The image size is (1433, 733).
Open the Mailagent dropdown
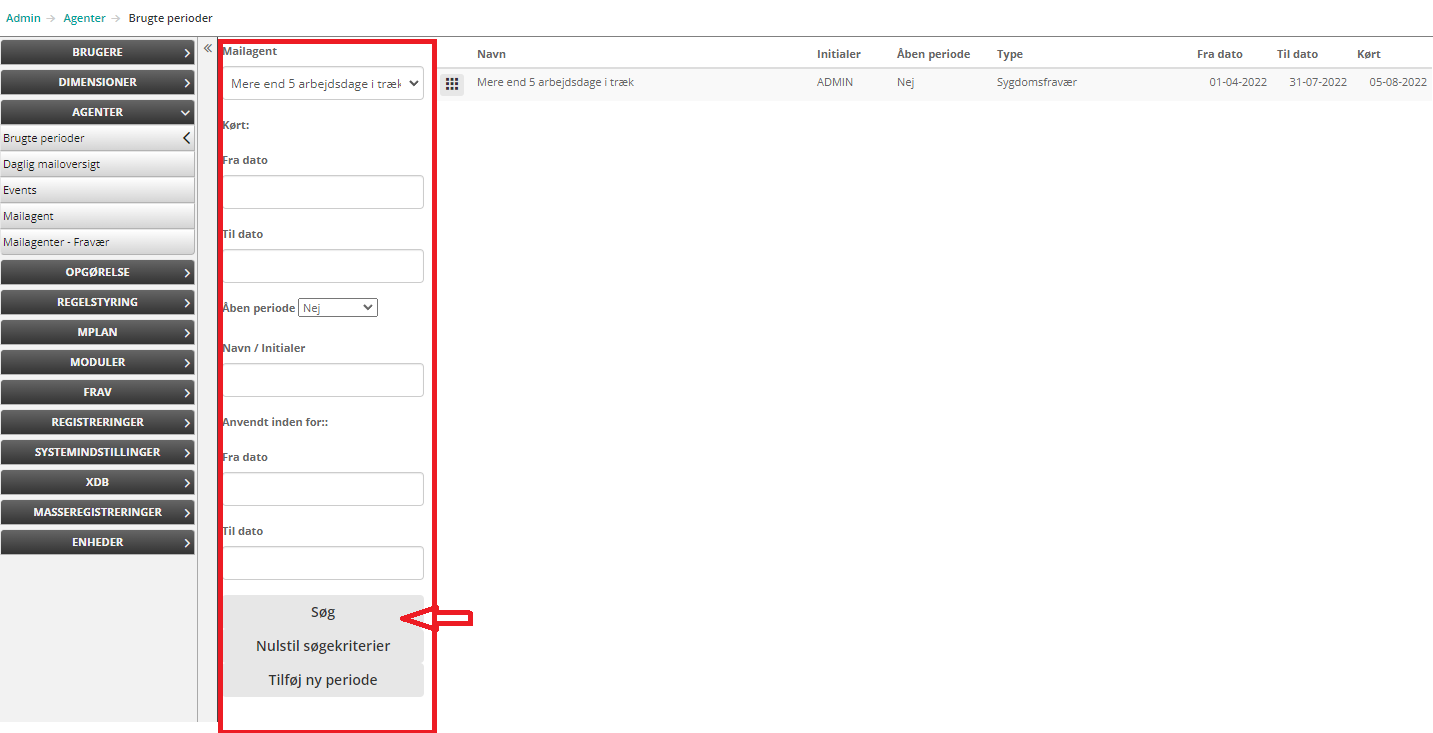[x=323, y=84]
